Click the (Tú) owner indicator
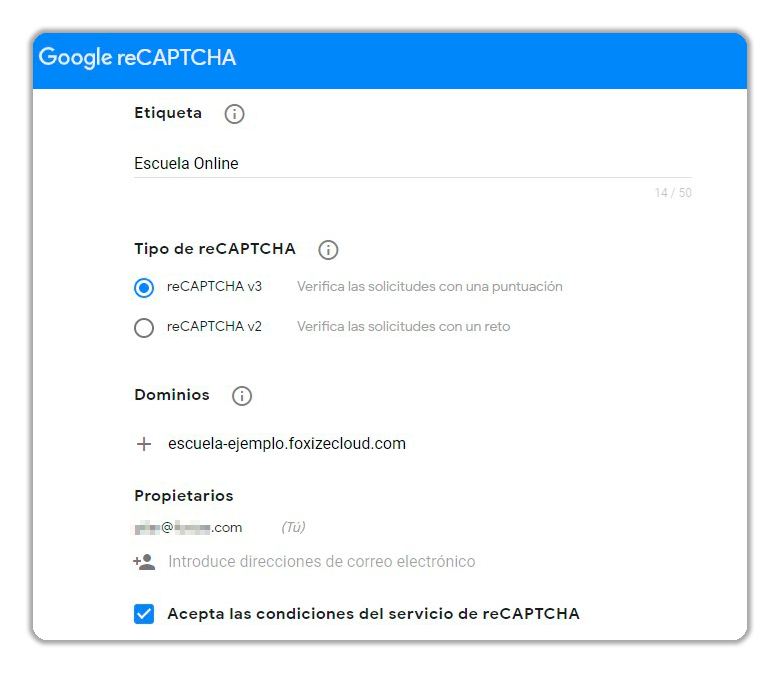 tap(293, 527)
